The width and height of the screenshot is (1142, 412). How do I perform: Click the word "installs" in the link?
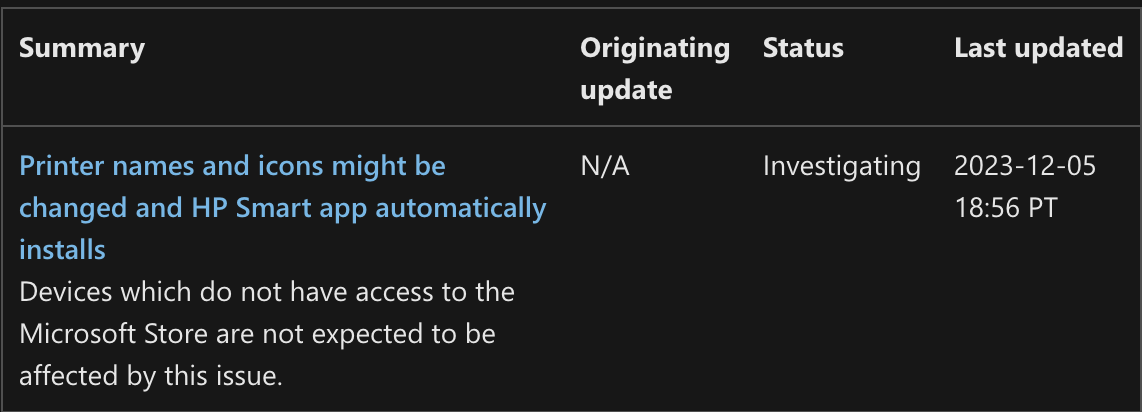click(62, 250)
